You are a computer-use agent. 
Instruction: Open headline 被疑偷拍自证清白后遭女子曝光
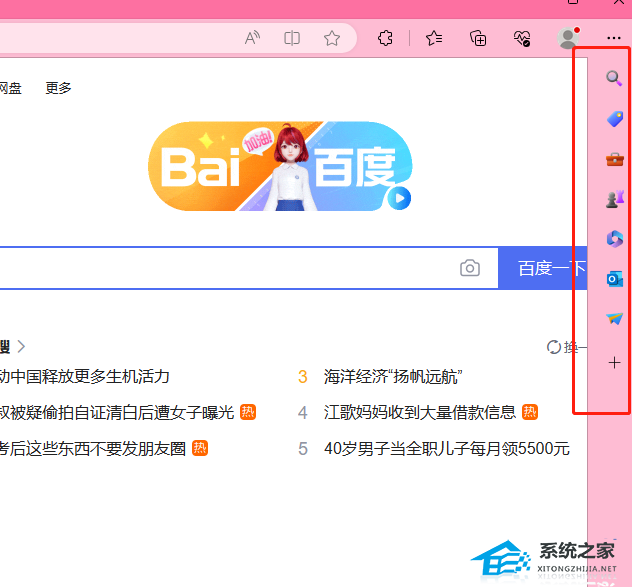[x=117, y=412]
